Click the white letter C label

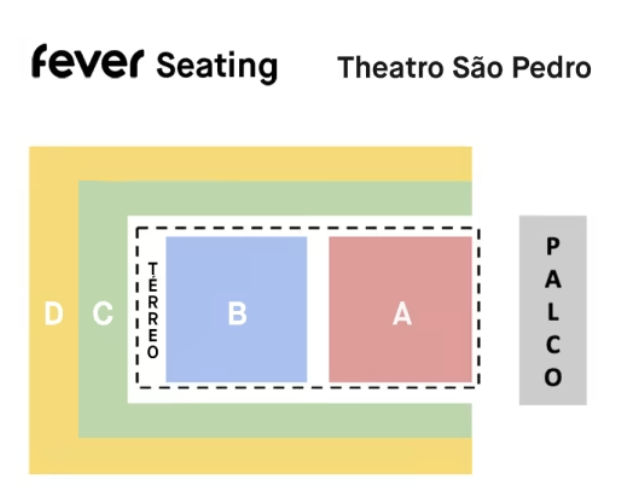pos(102,314)
